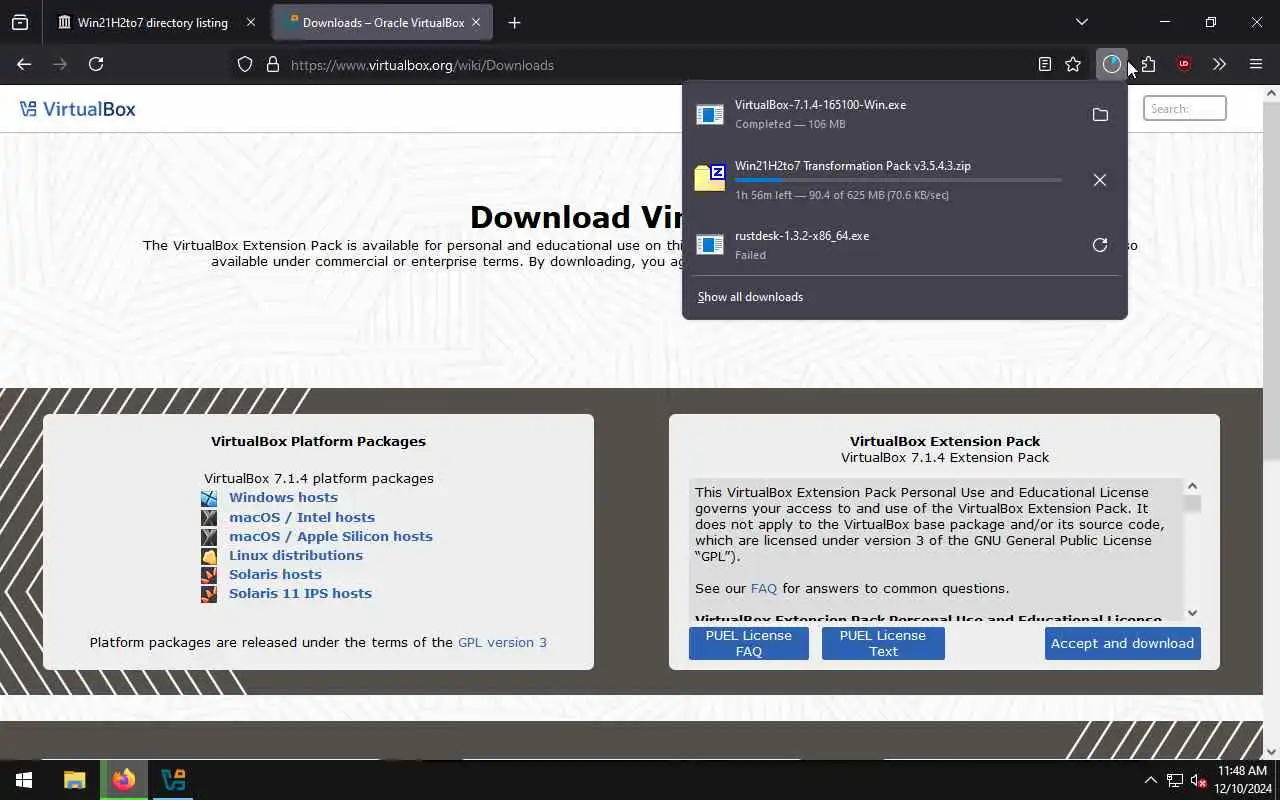Image resolution: width=1280 pixels, height=800 pixels.
Task: Reload the current page
Action: tap(96, 65)
